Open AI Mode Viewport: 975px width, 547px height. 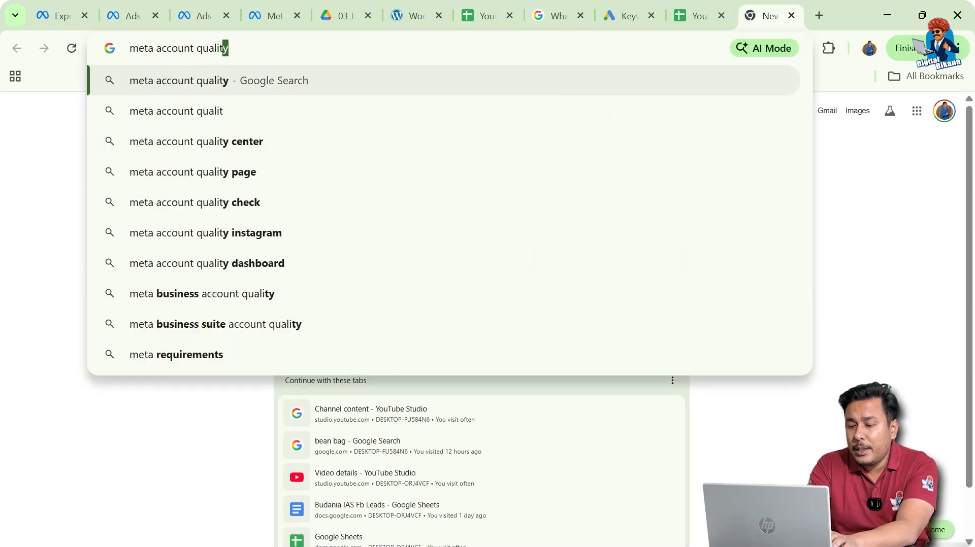764,48
